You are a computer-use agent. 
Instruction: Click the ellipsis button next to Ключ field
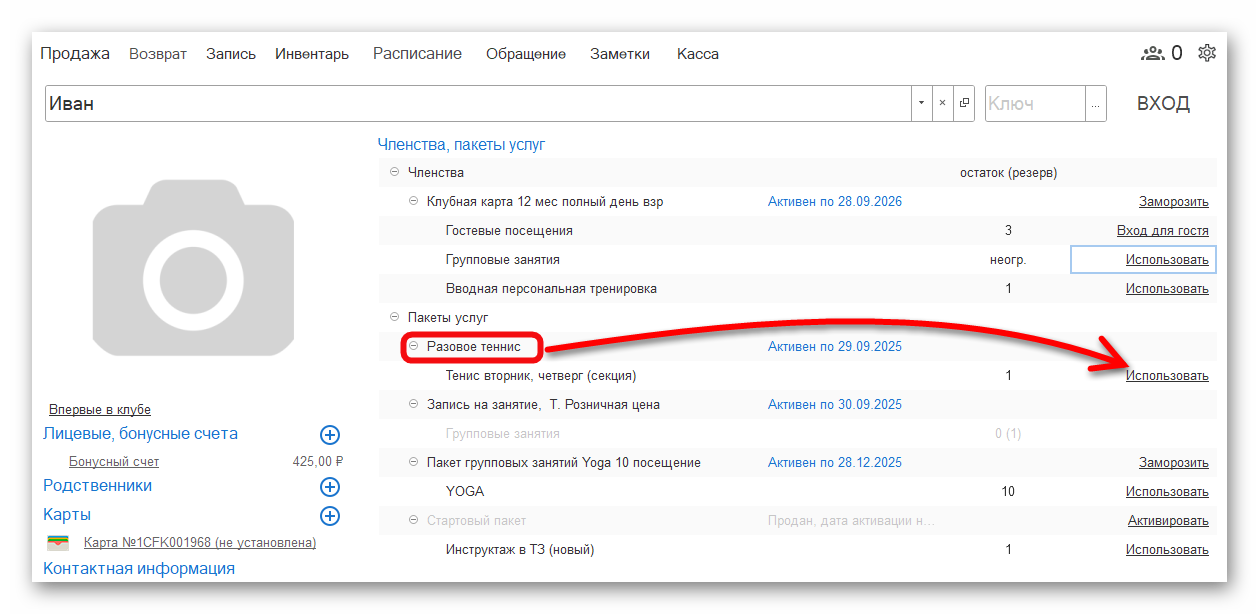pyautogui.click(x=1096, y=103)
